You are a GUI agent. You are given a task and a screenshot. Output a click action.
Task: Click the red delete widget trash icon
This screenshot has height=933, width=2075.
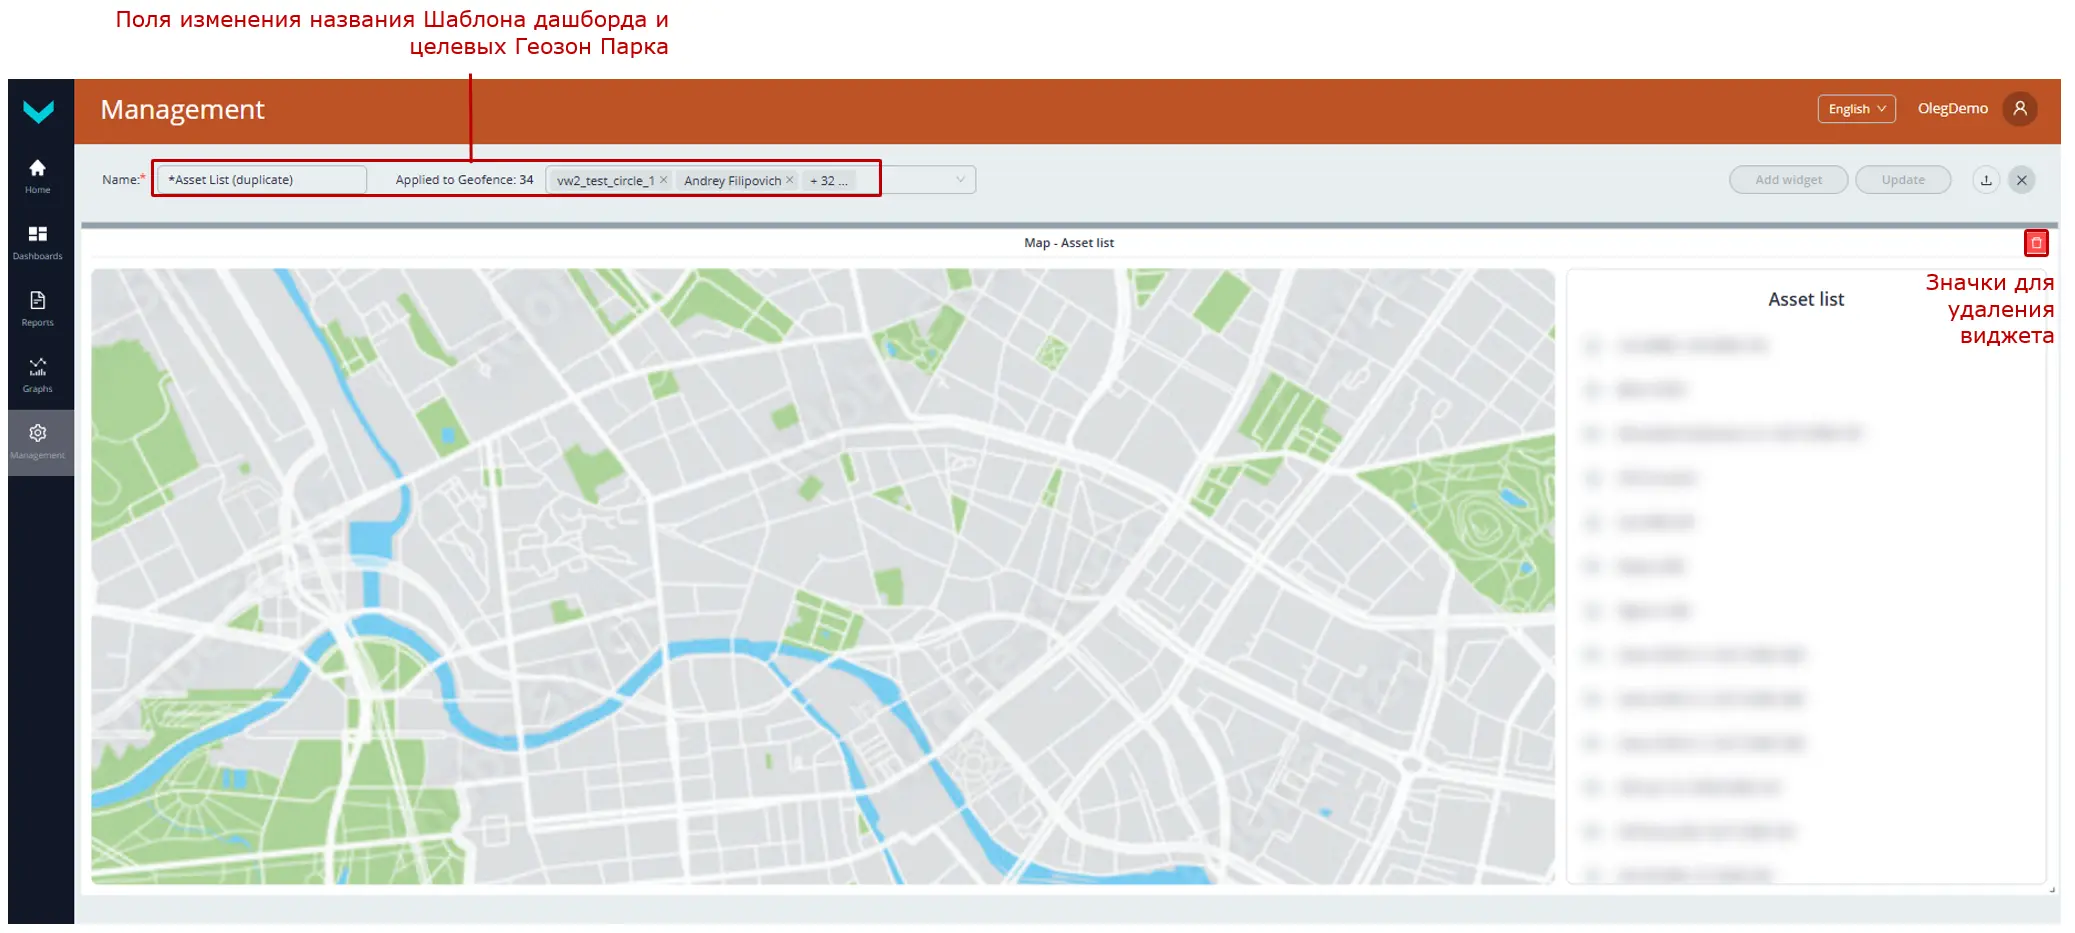point(2035,243)
